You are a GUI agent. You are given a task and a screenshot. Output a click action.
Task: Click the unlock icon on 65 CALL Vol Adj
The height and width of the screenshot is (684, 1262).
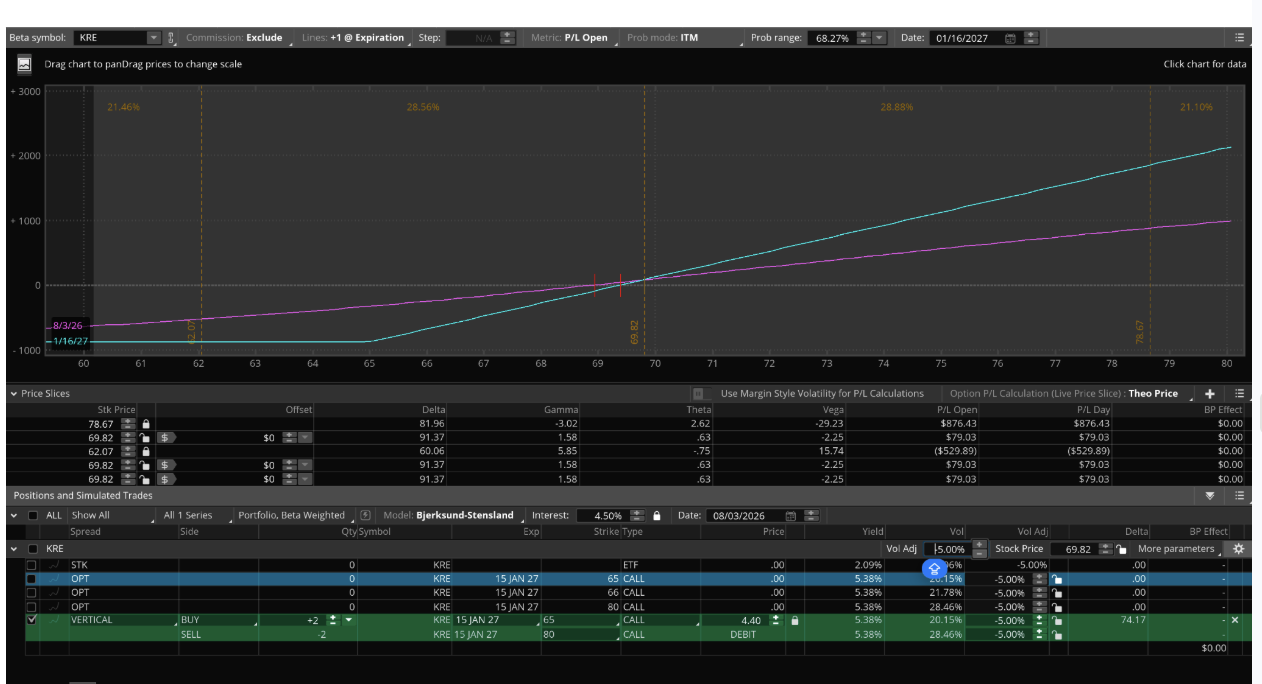1057,579
